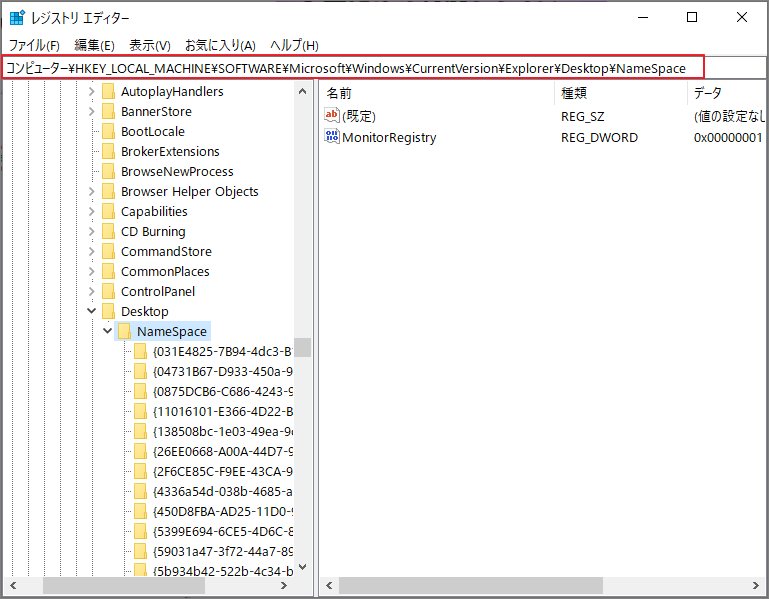
Task: Click the REG_SZ string icon of (既定)
Action: point(332,116)
